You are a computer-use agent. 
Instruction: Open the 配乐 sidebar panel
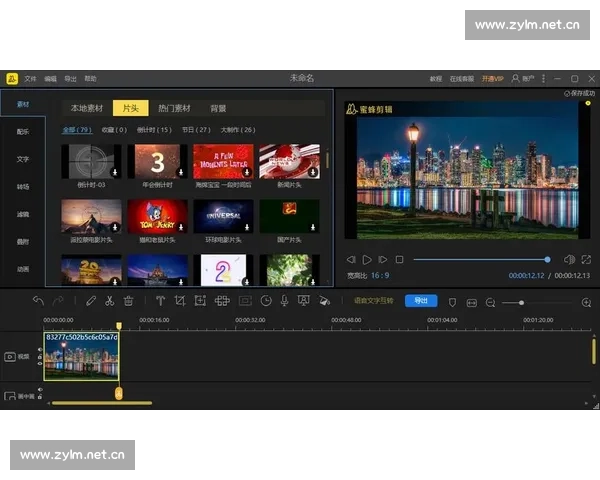tap(23, 132)
